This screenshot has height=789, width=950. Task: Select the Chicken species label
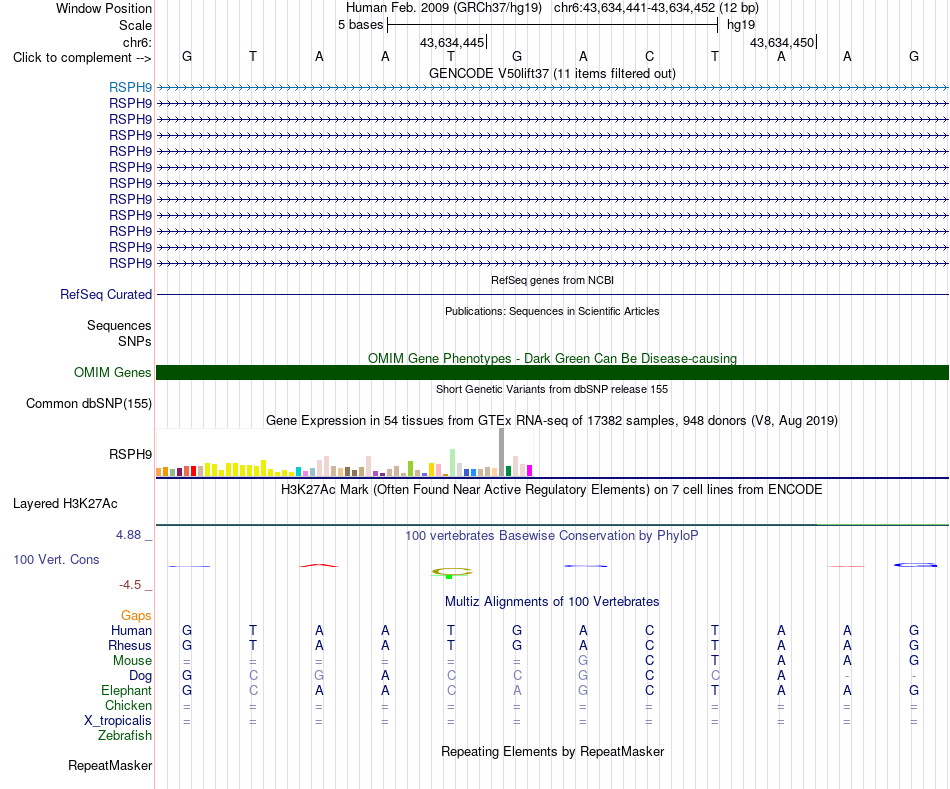click(128, 705)
